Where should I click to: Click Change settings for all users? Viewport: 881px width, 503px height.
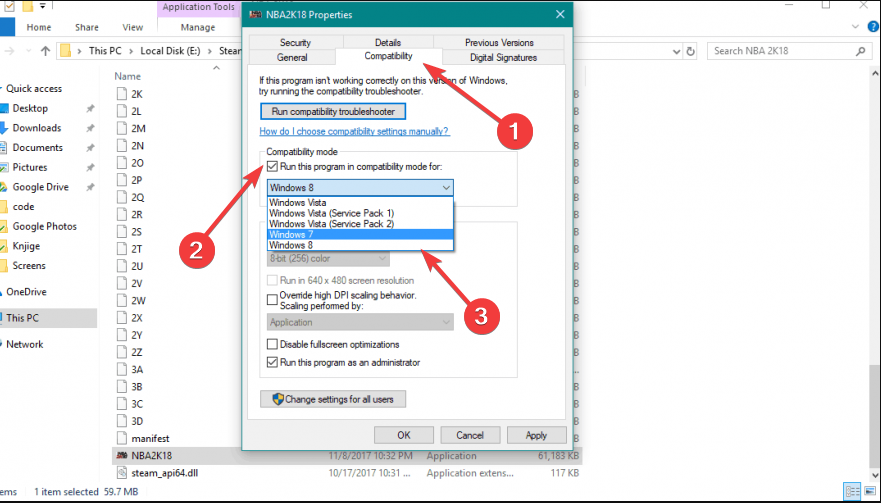(333, 400)
